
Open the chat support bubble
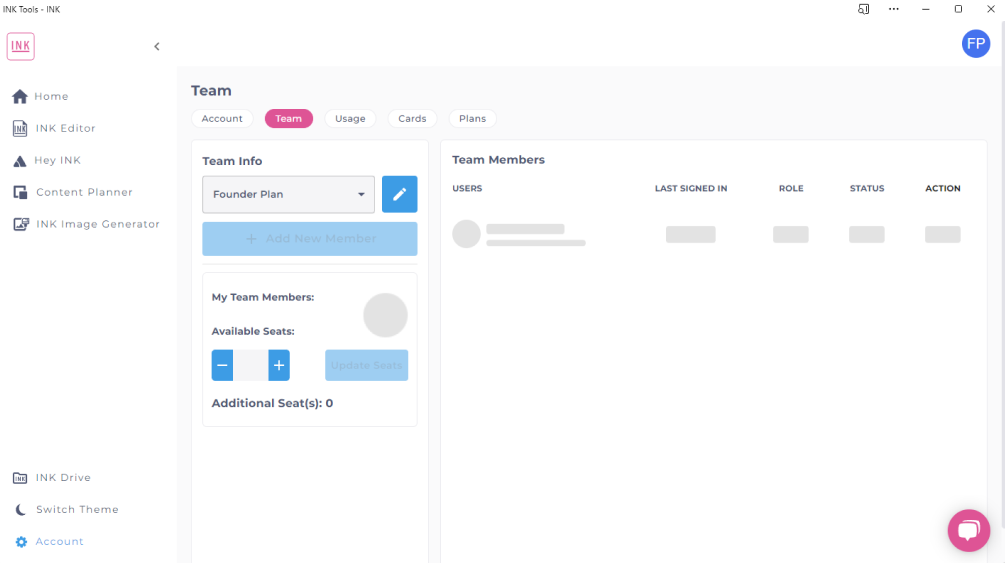pyautogui.click(x=968, y=530)
